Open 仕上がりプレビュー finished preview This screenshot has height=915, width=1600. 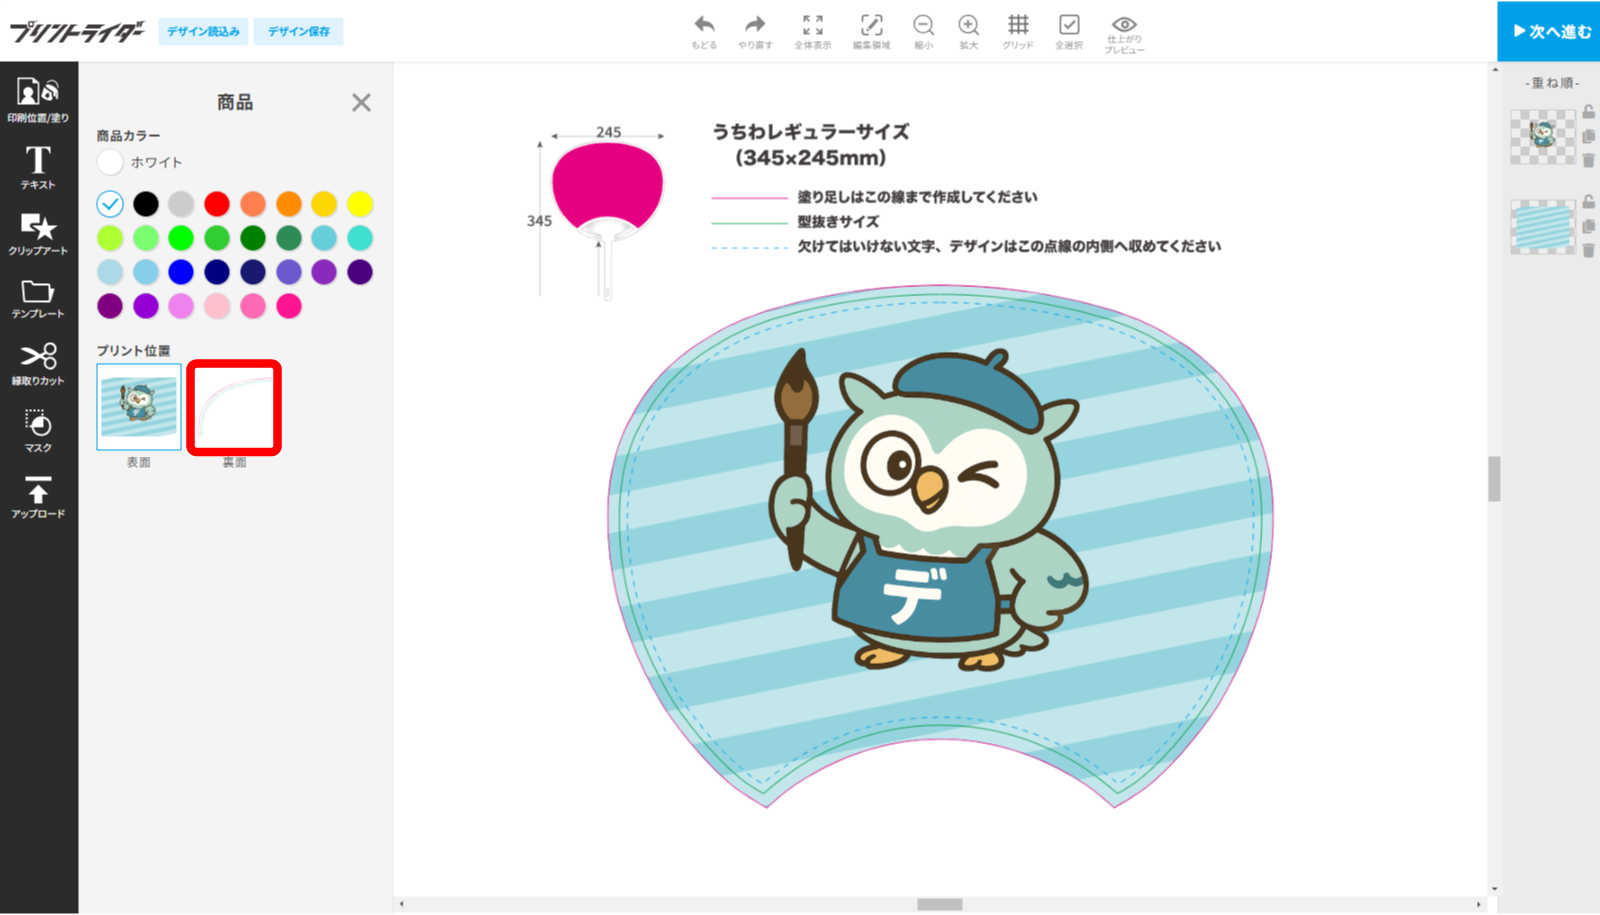tap(1124, 34)
